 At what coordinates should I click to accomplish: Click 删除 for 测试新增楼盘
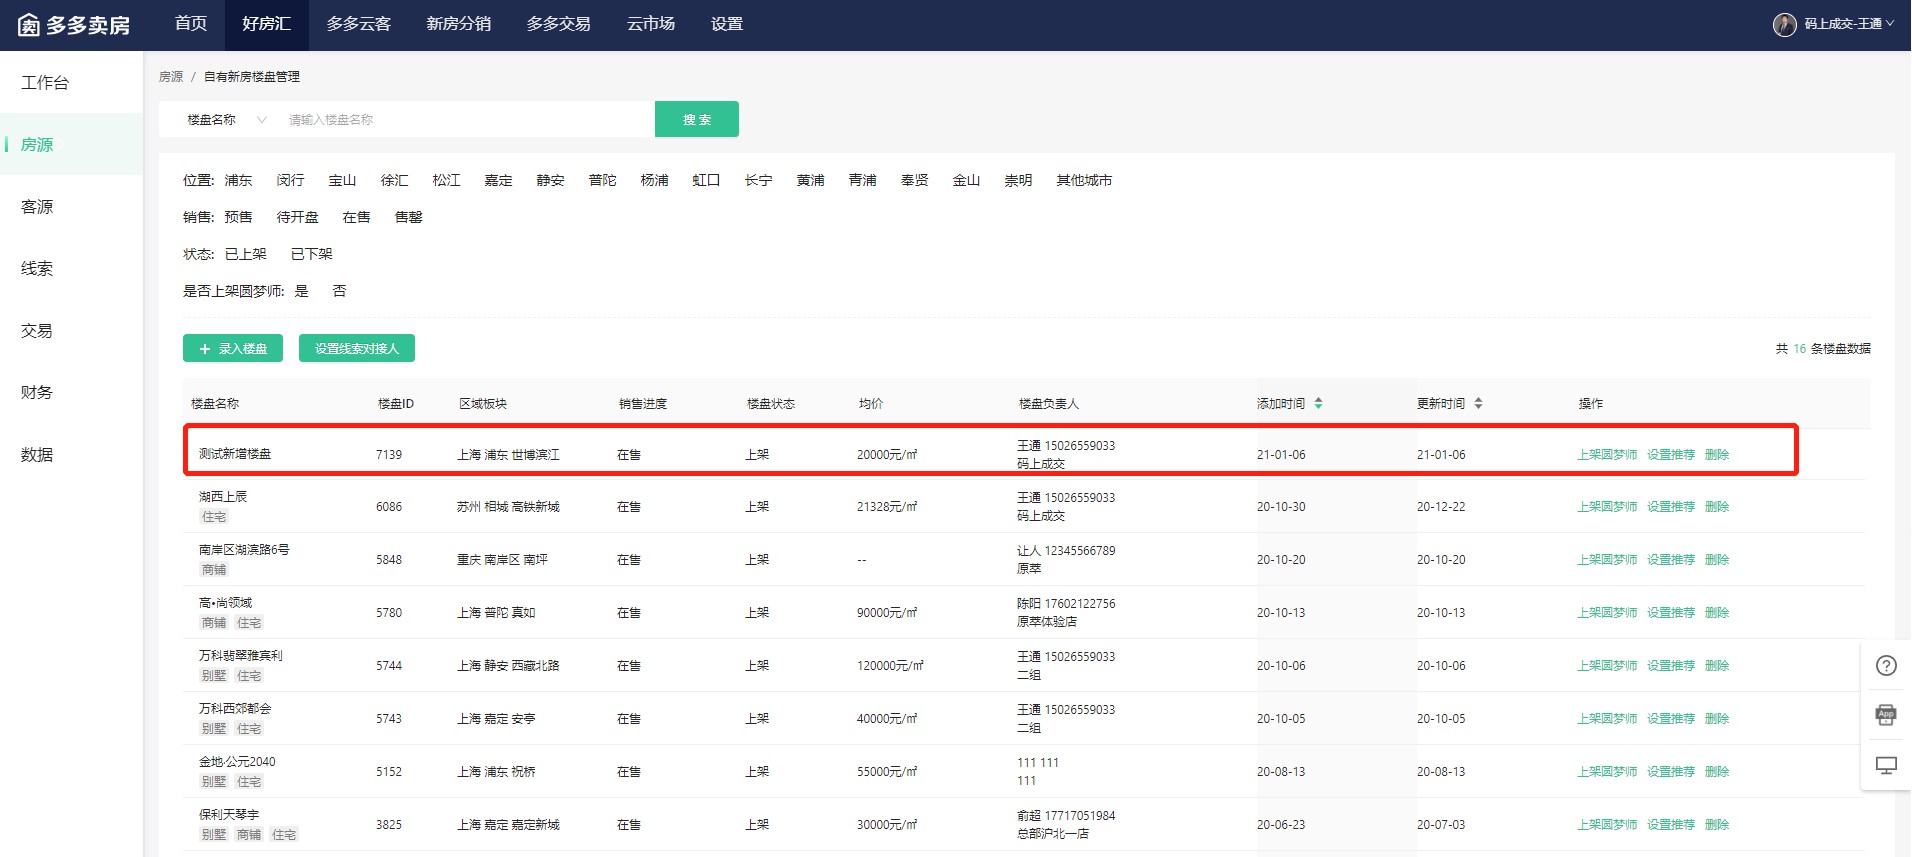[x=1717, y=454]
